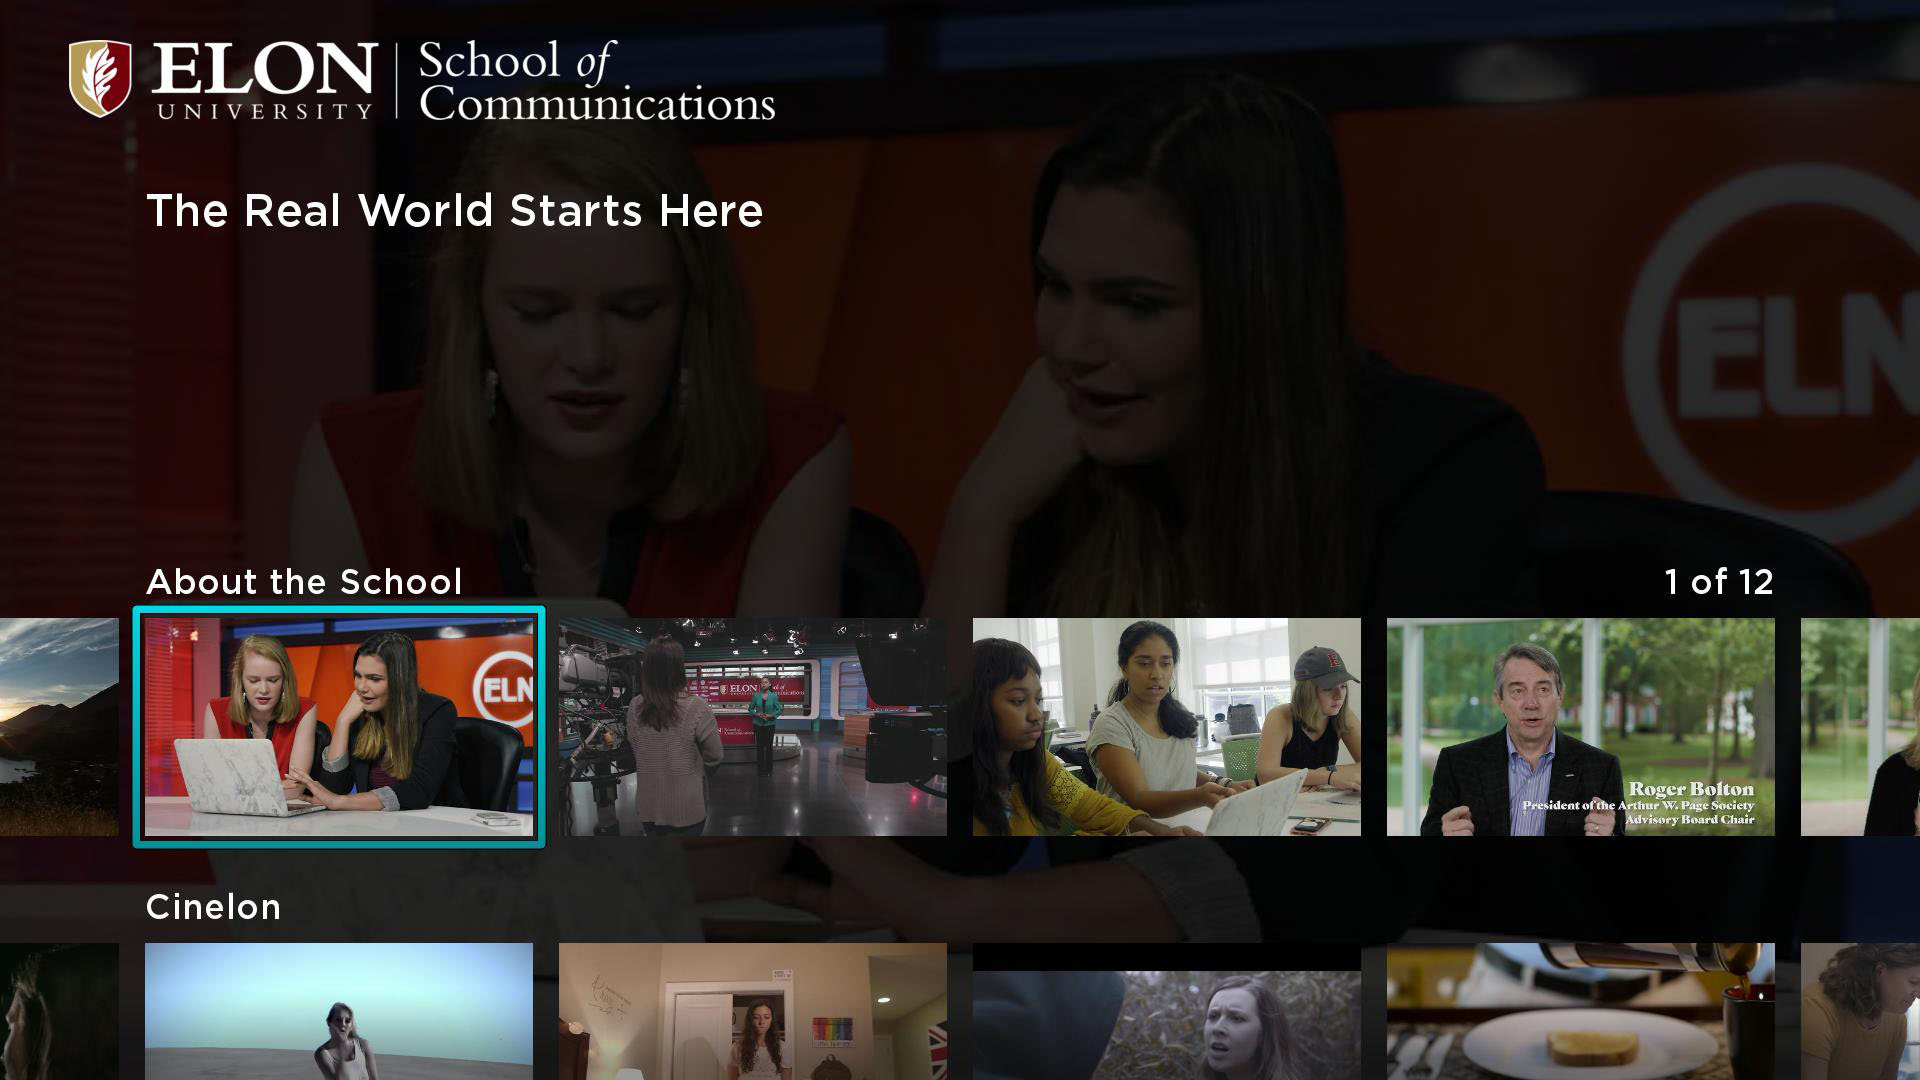Open the TV studio camera video thumbnail
1920x1080 pixels.
point(753,727)
